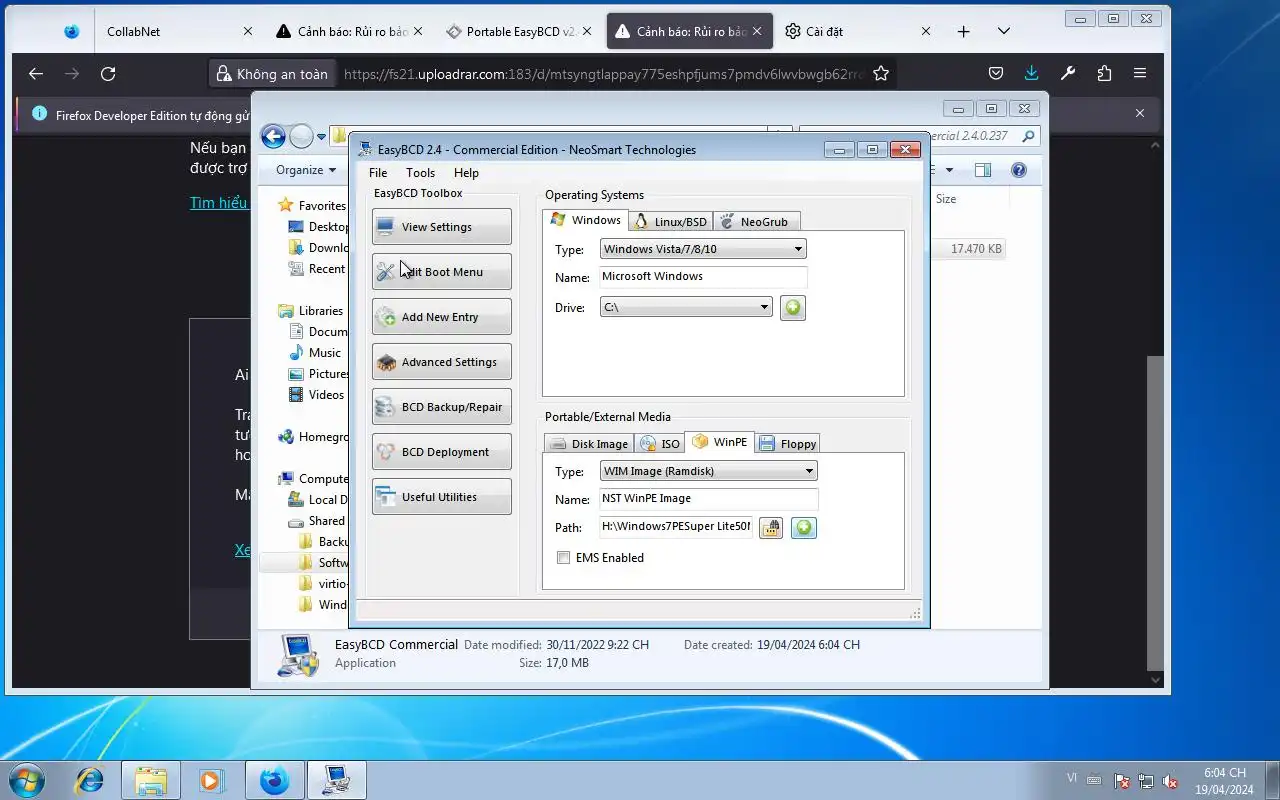Click green add entry icon beside Path
Viewport: 1280px width, 800px height.
pos(804,527)
